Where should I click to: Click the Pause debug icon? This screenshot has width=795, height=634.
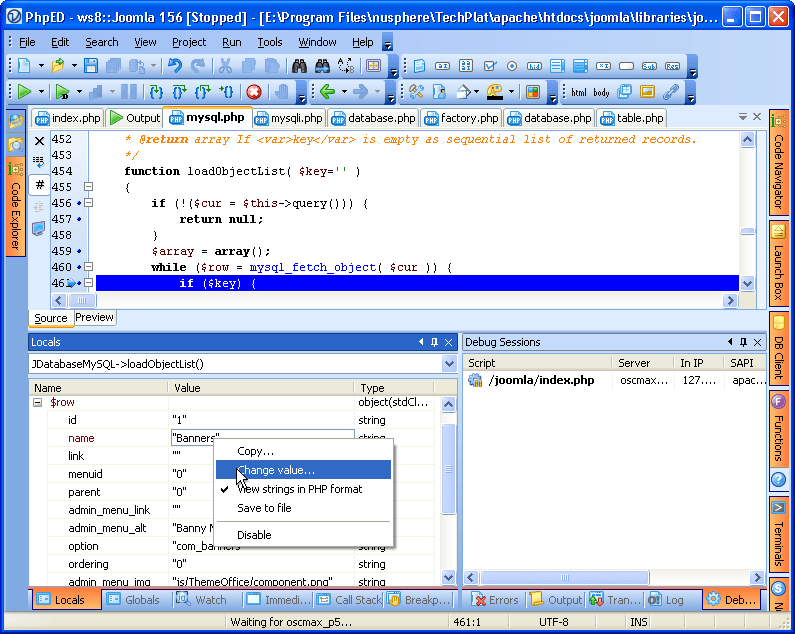click(129, 92)
